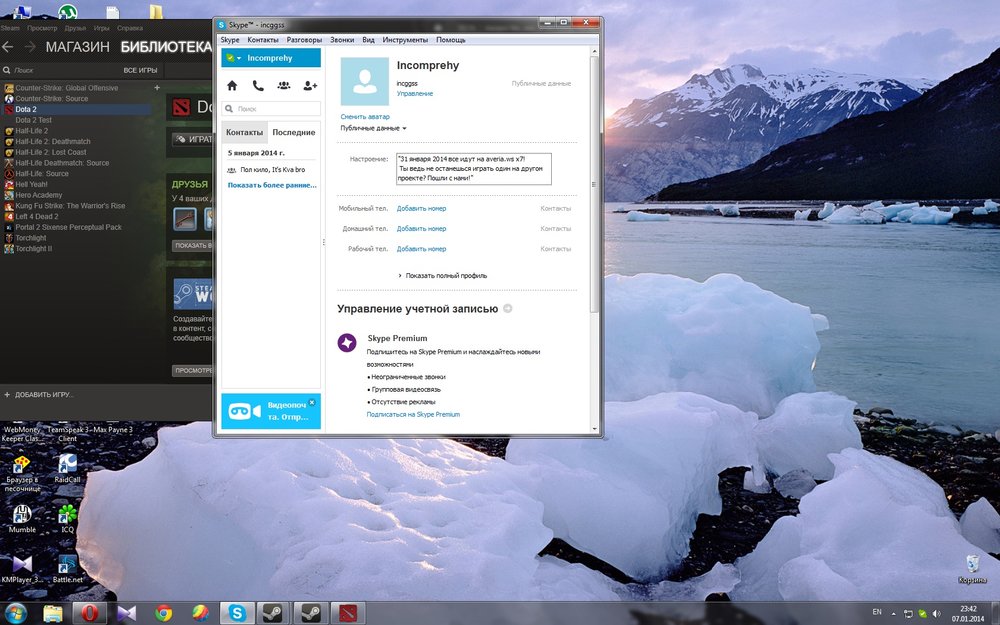Click the Steam back arrow icon
Viewport: 1000px width, 625px height.
click(x=9, y=47)
